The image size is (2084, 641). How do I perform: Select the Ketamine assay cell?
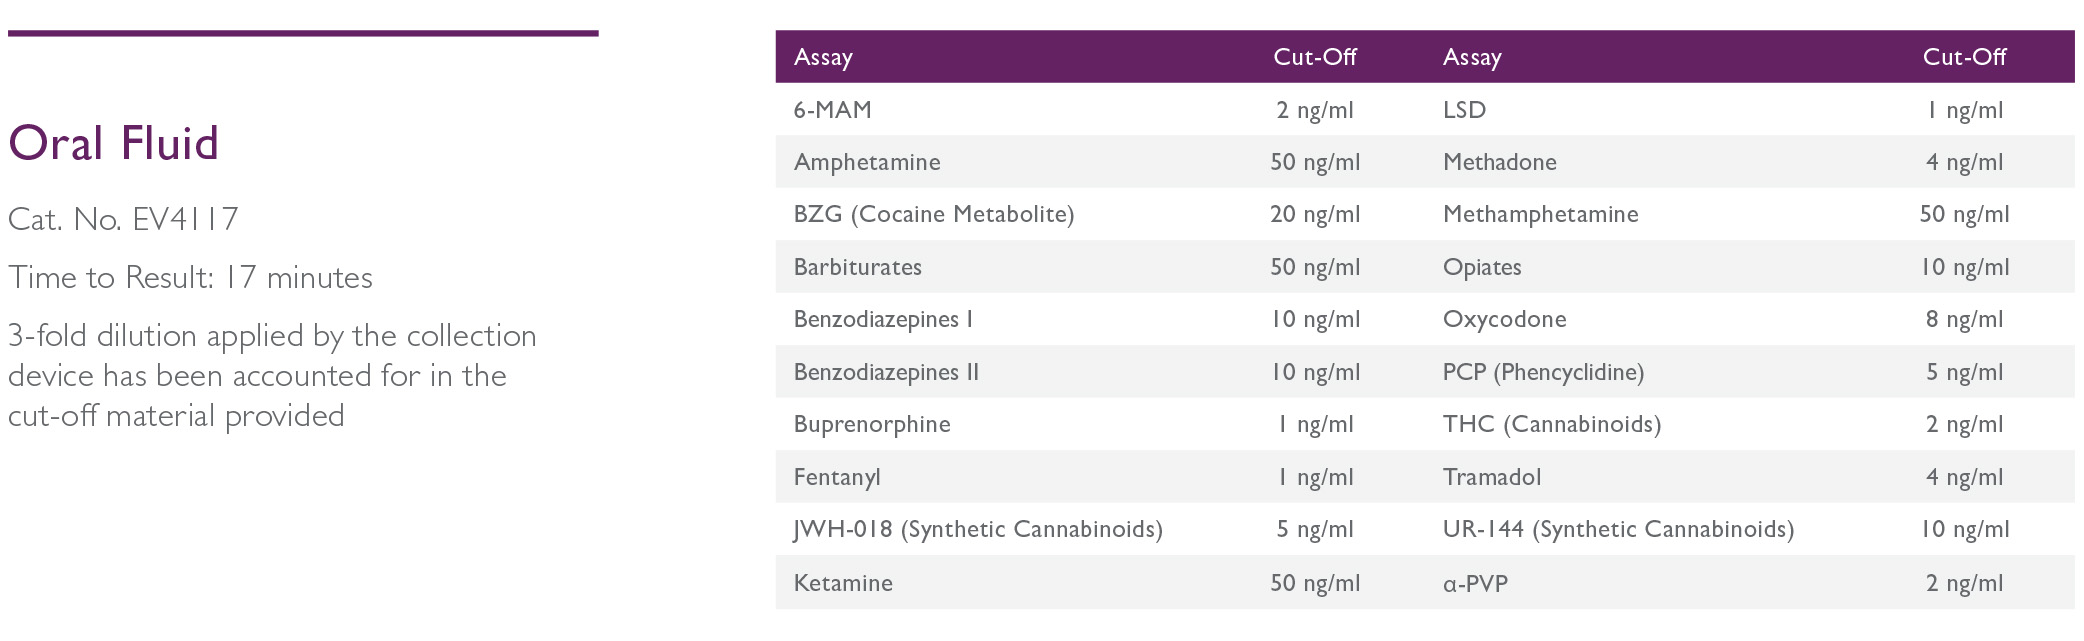tap(843, 583)
